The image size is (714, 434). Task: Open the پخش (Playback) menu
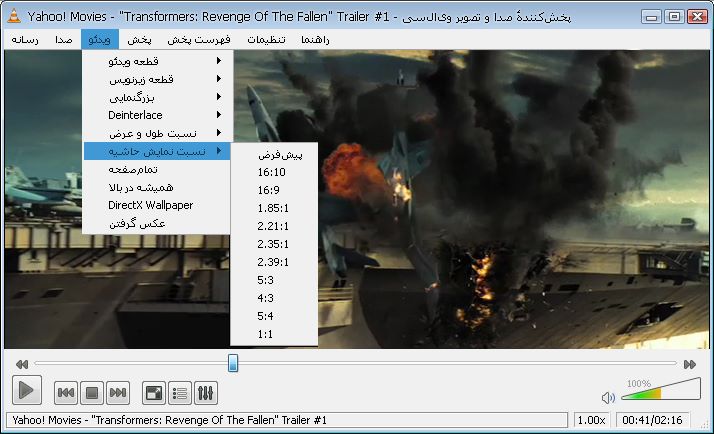[x=139, y=40]
